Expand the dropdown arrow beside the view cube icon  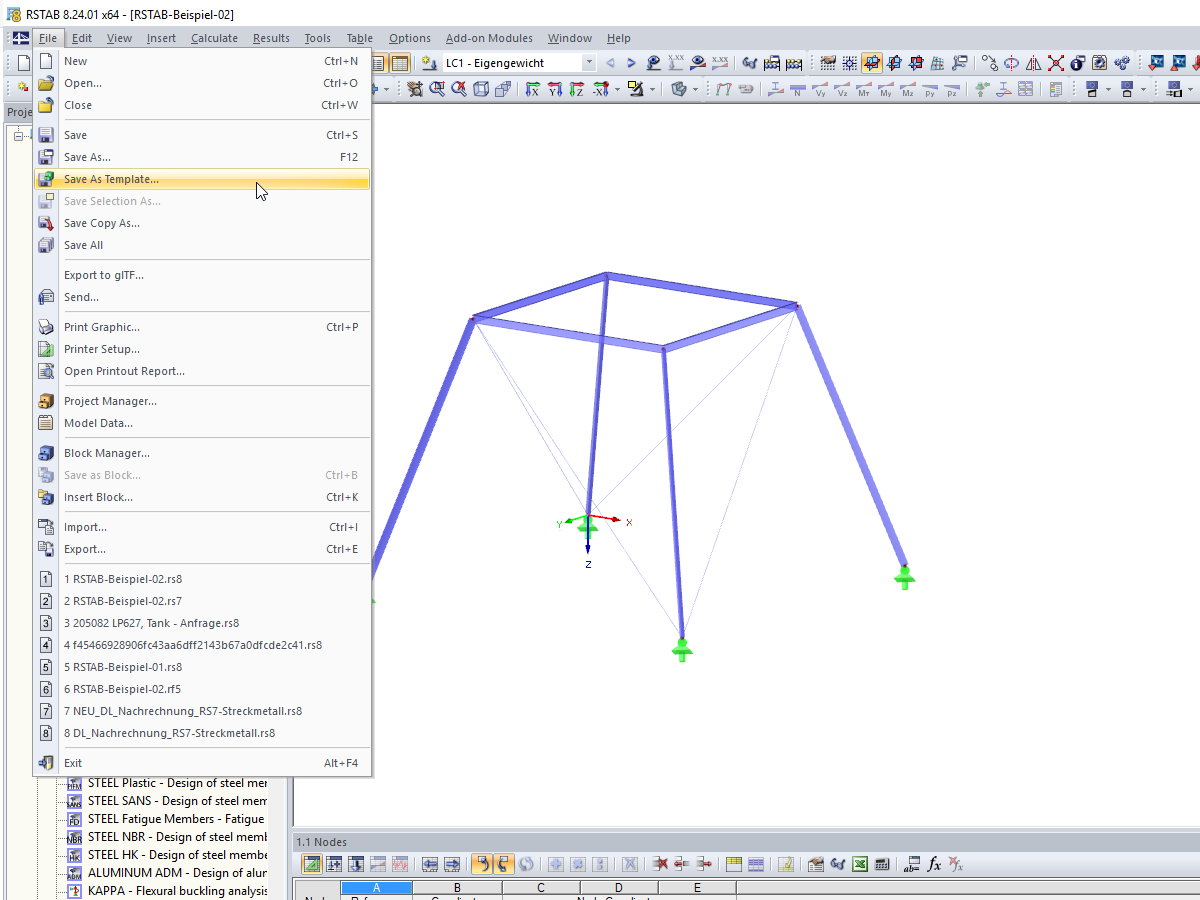pyautogui.click(x=694, y=89)
